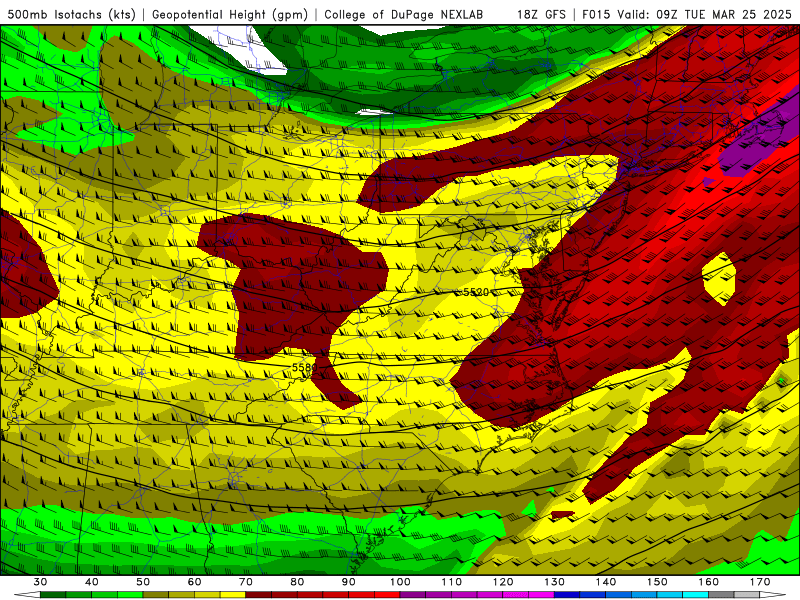The image size is (800, 600).
Task: Click the 50 tick label on colorbar
Action: (143, 582)
